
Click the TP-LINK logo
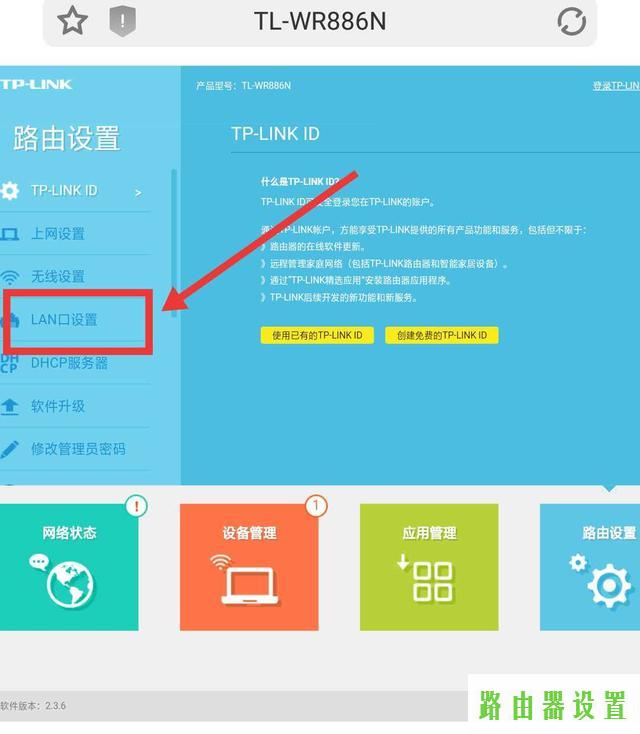click(x=36, y=84)
